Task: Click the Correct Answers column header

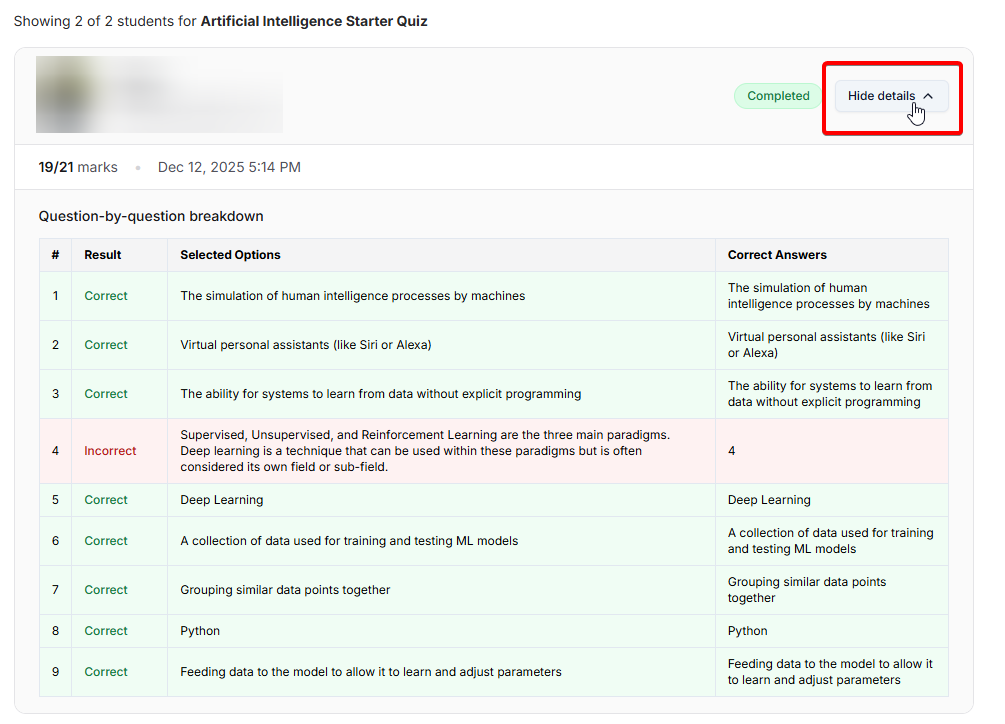Action: pos(777,255)
